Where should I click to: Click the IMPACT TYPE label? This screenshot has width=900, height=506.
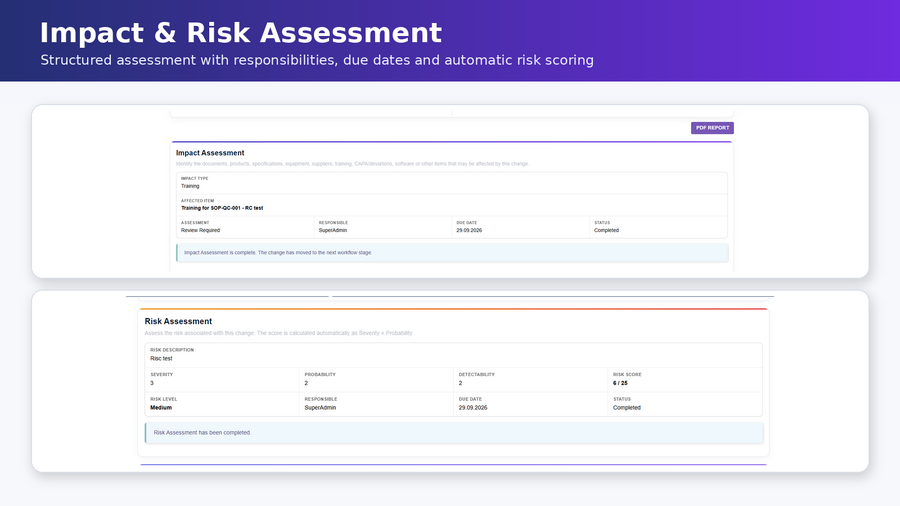click(x=195, y=178)
